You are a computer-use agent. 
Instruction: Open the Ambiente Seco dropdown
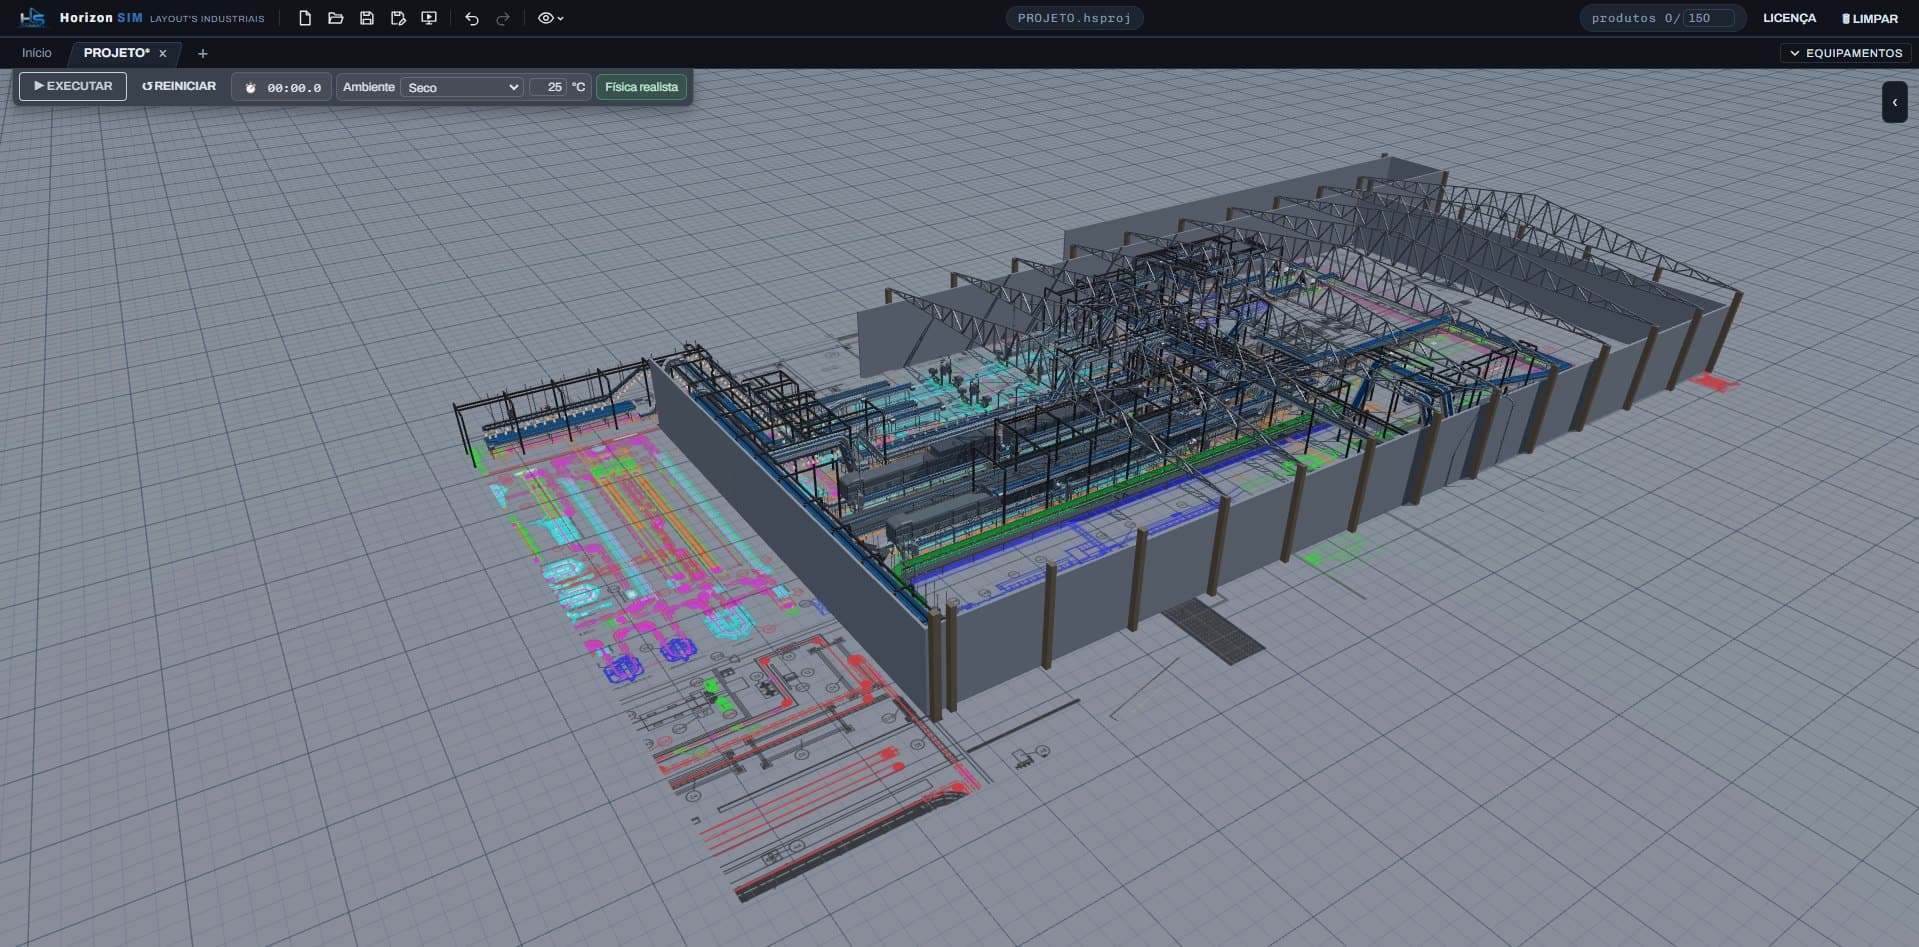point(461,87)
